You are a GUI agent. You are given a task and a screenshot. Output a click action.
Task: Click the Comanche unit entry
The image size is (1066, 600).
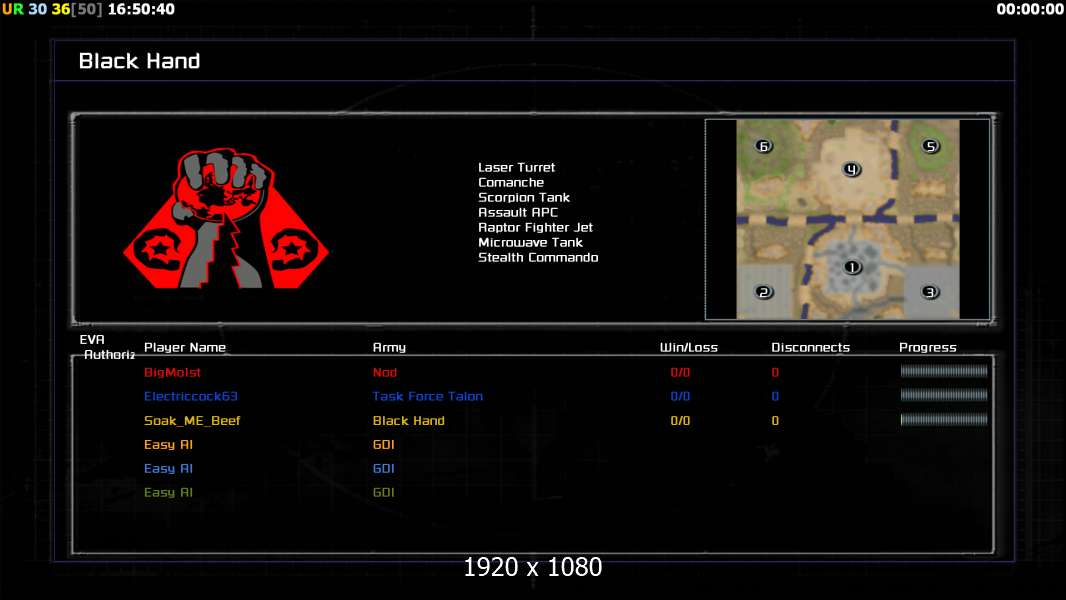(511, 182)
